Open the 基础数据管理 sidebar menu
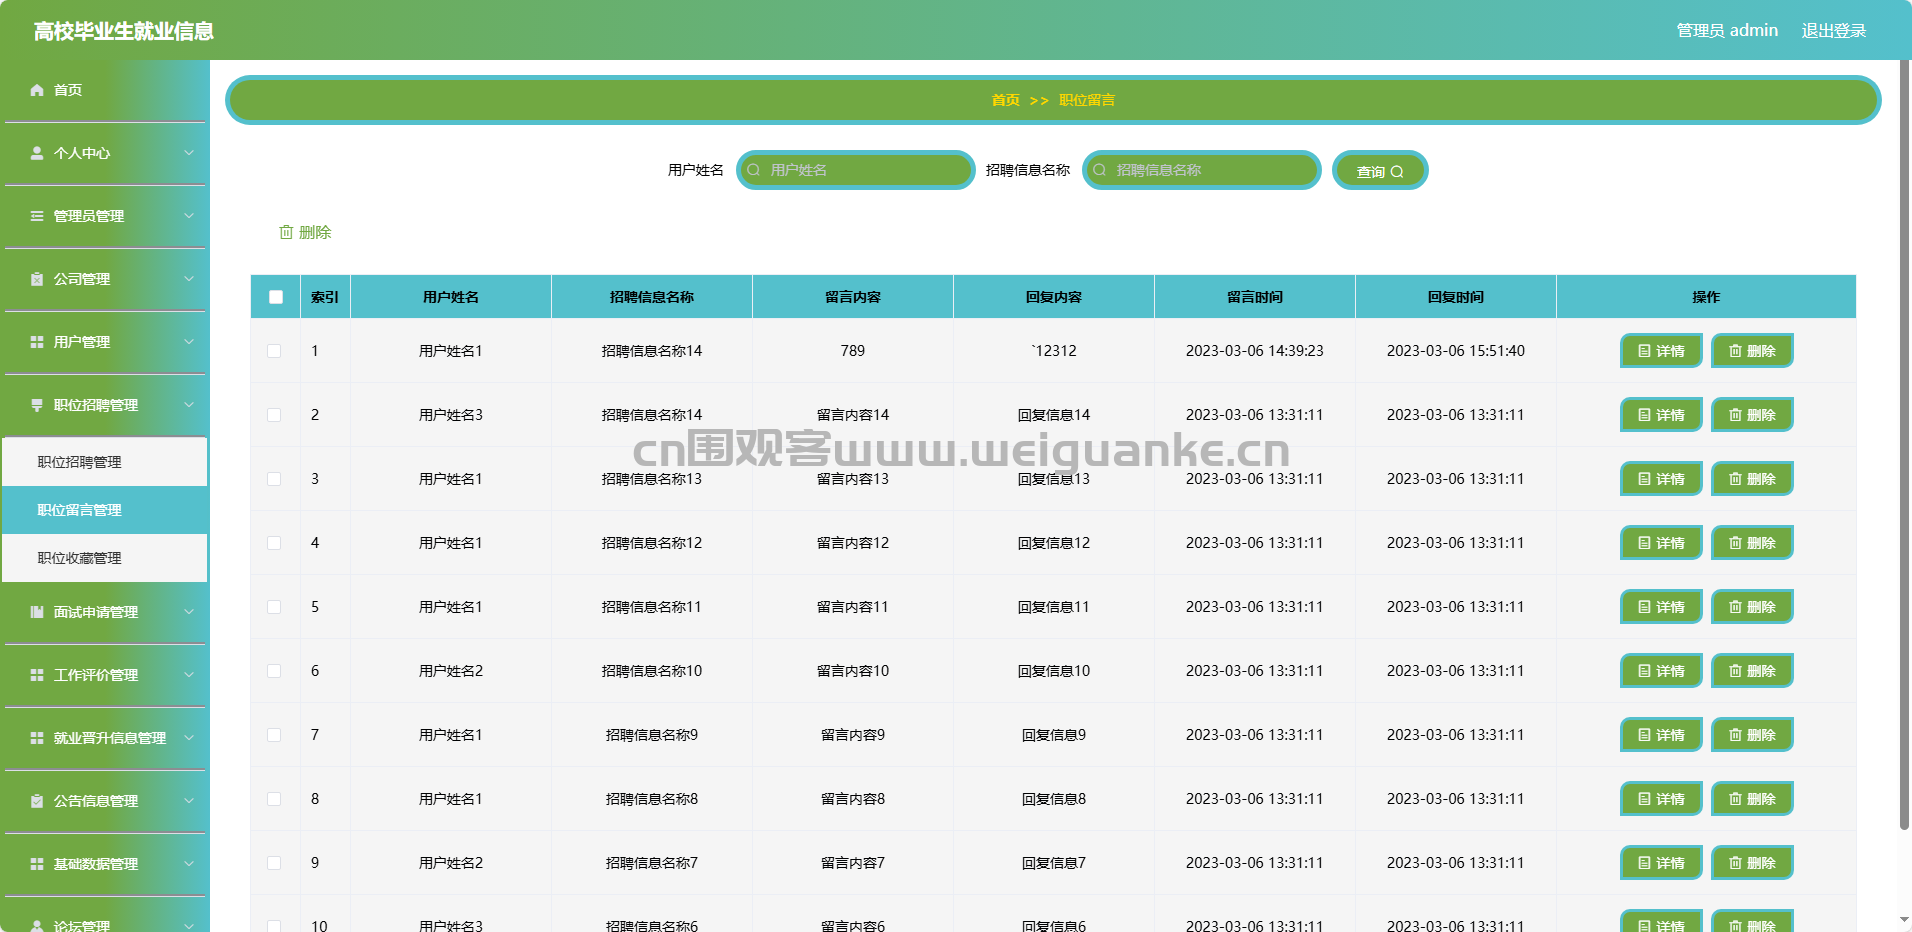 click(105, 864)
